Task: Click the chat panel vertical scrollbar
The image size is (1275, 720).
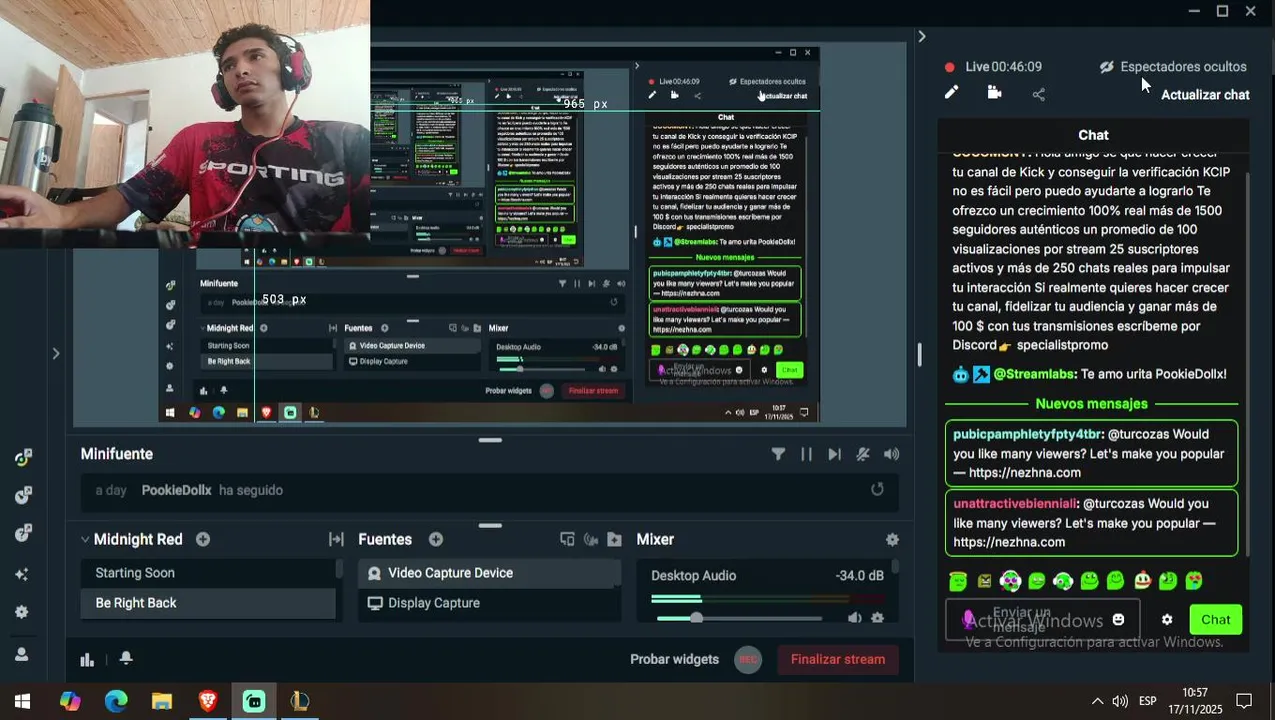Action: point(1246,354)
